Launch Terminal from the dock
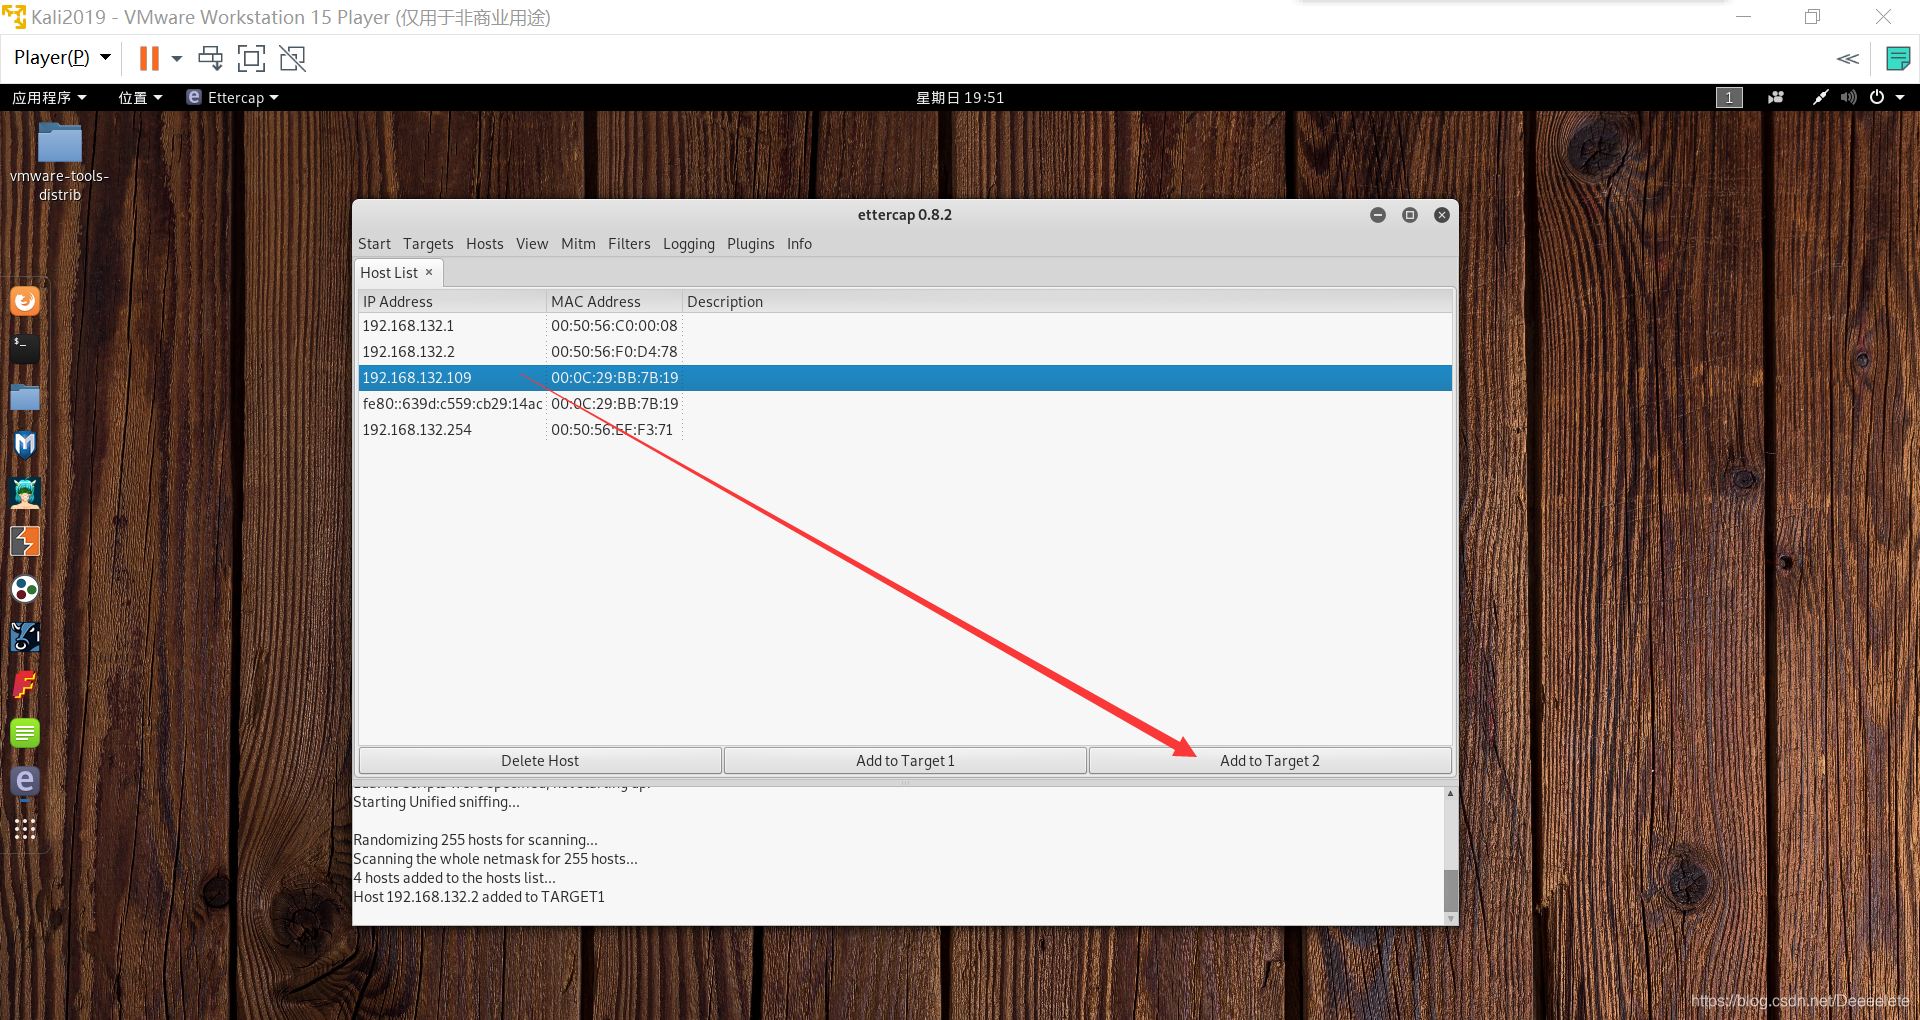Image resolution: width=1920 pixels, height=1020 pixels. tap(25, 348)
